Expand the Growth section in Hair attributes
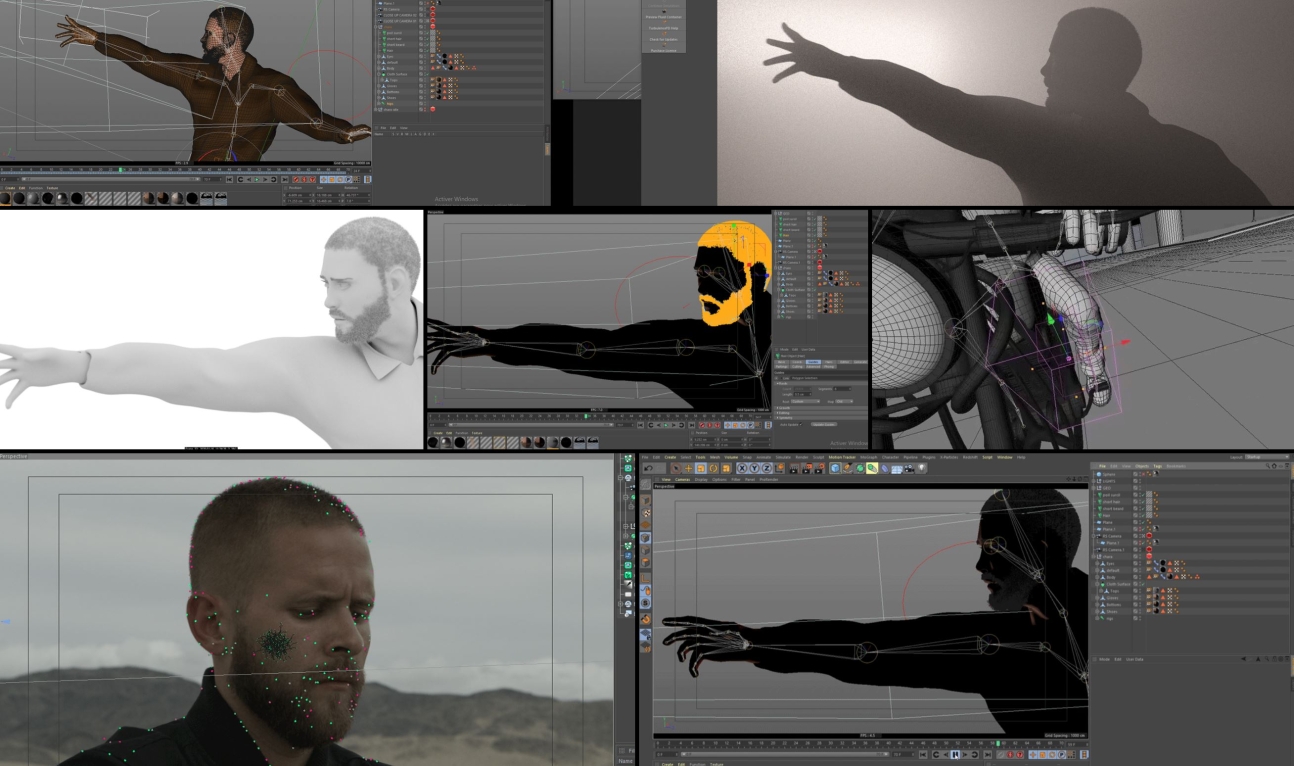The height and width of the screenshot is (766, 1294). pyautogui.click(x=784, y=408)
